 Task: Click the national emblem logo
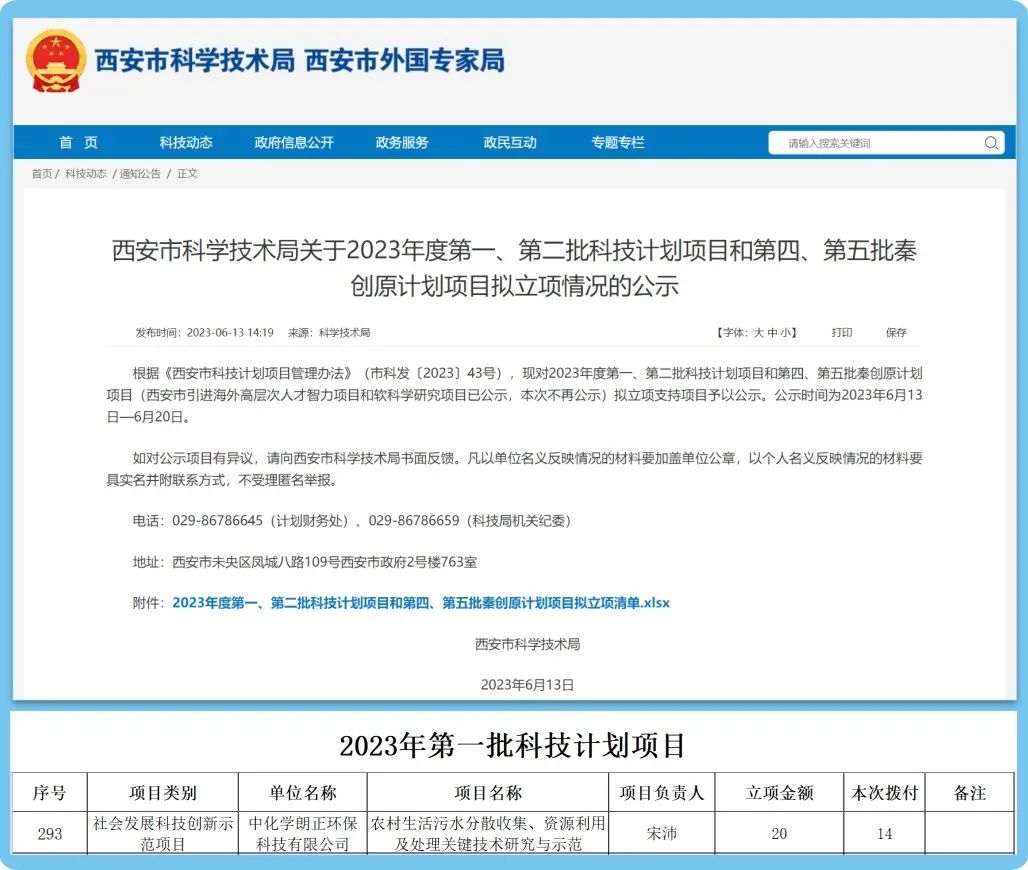56,60
